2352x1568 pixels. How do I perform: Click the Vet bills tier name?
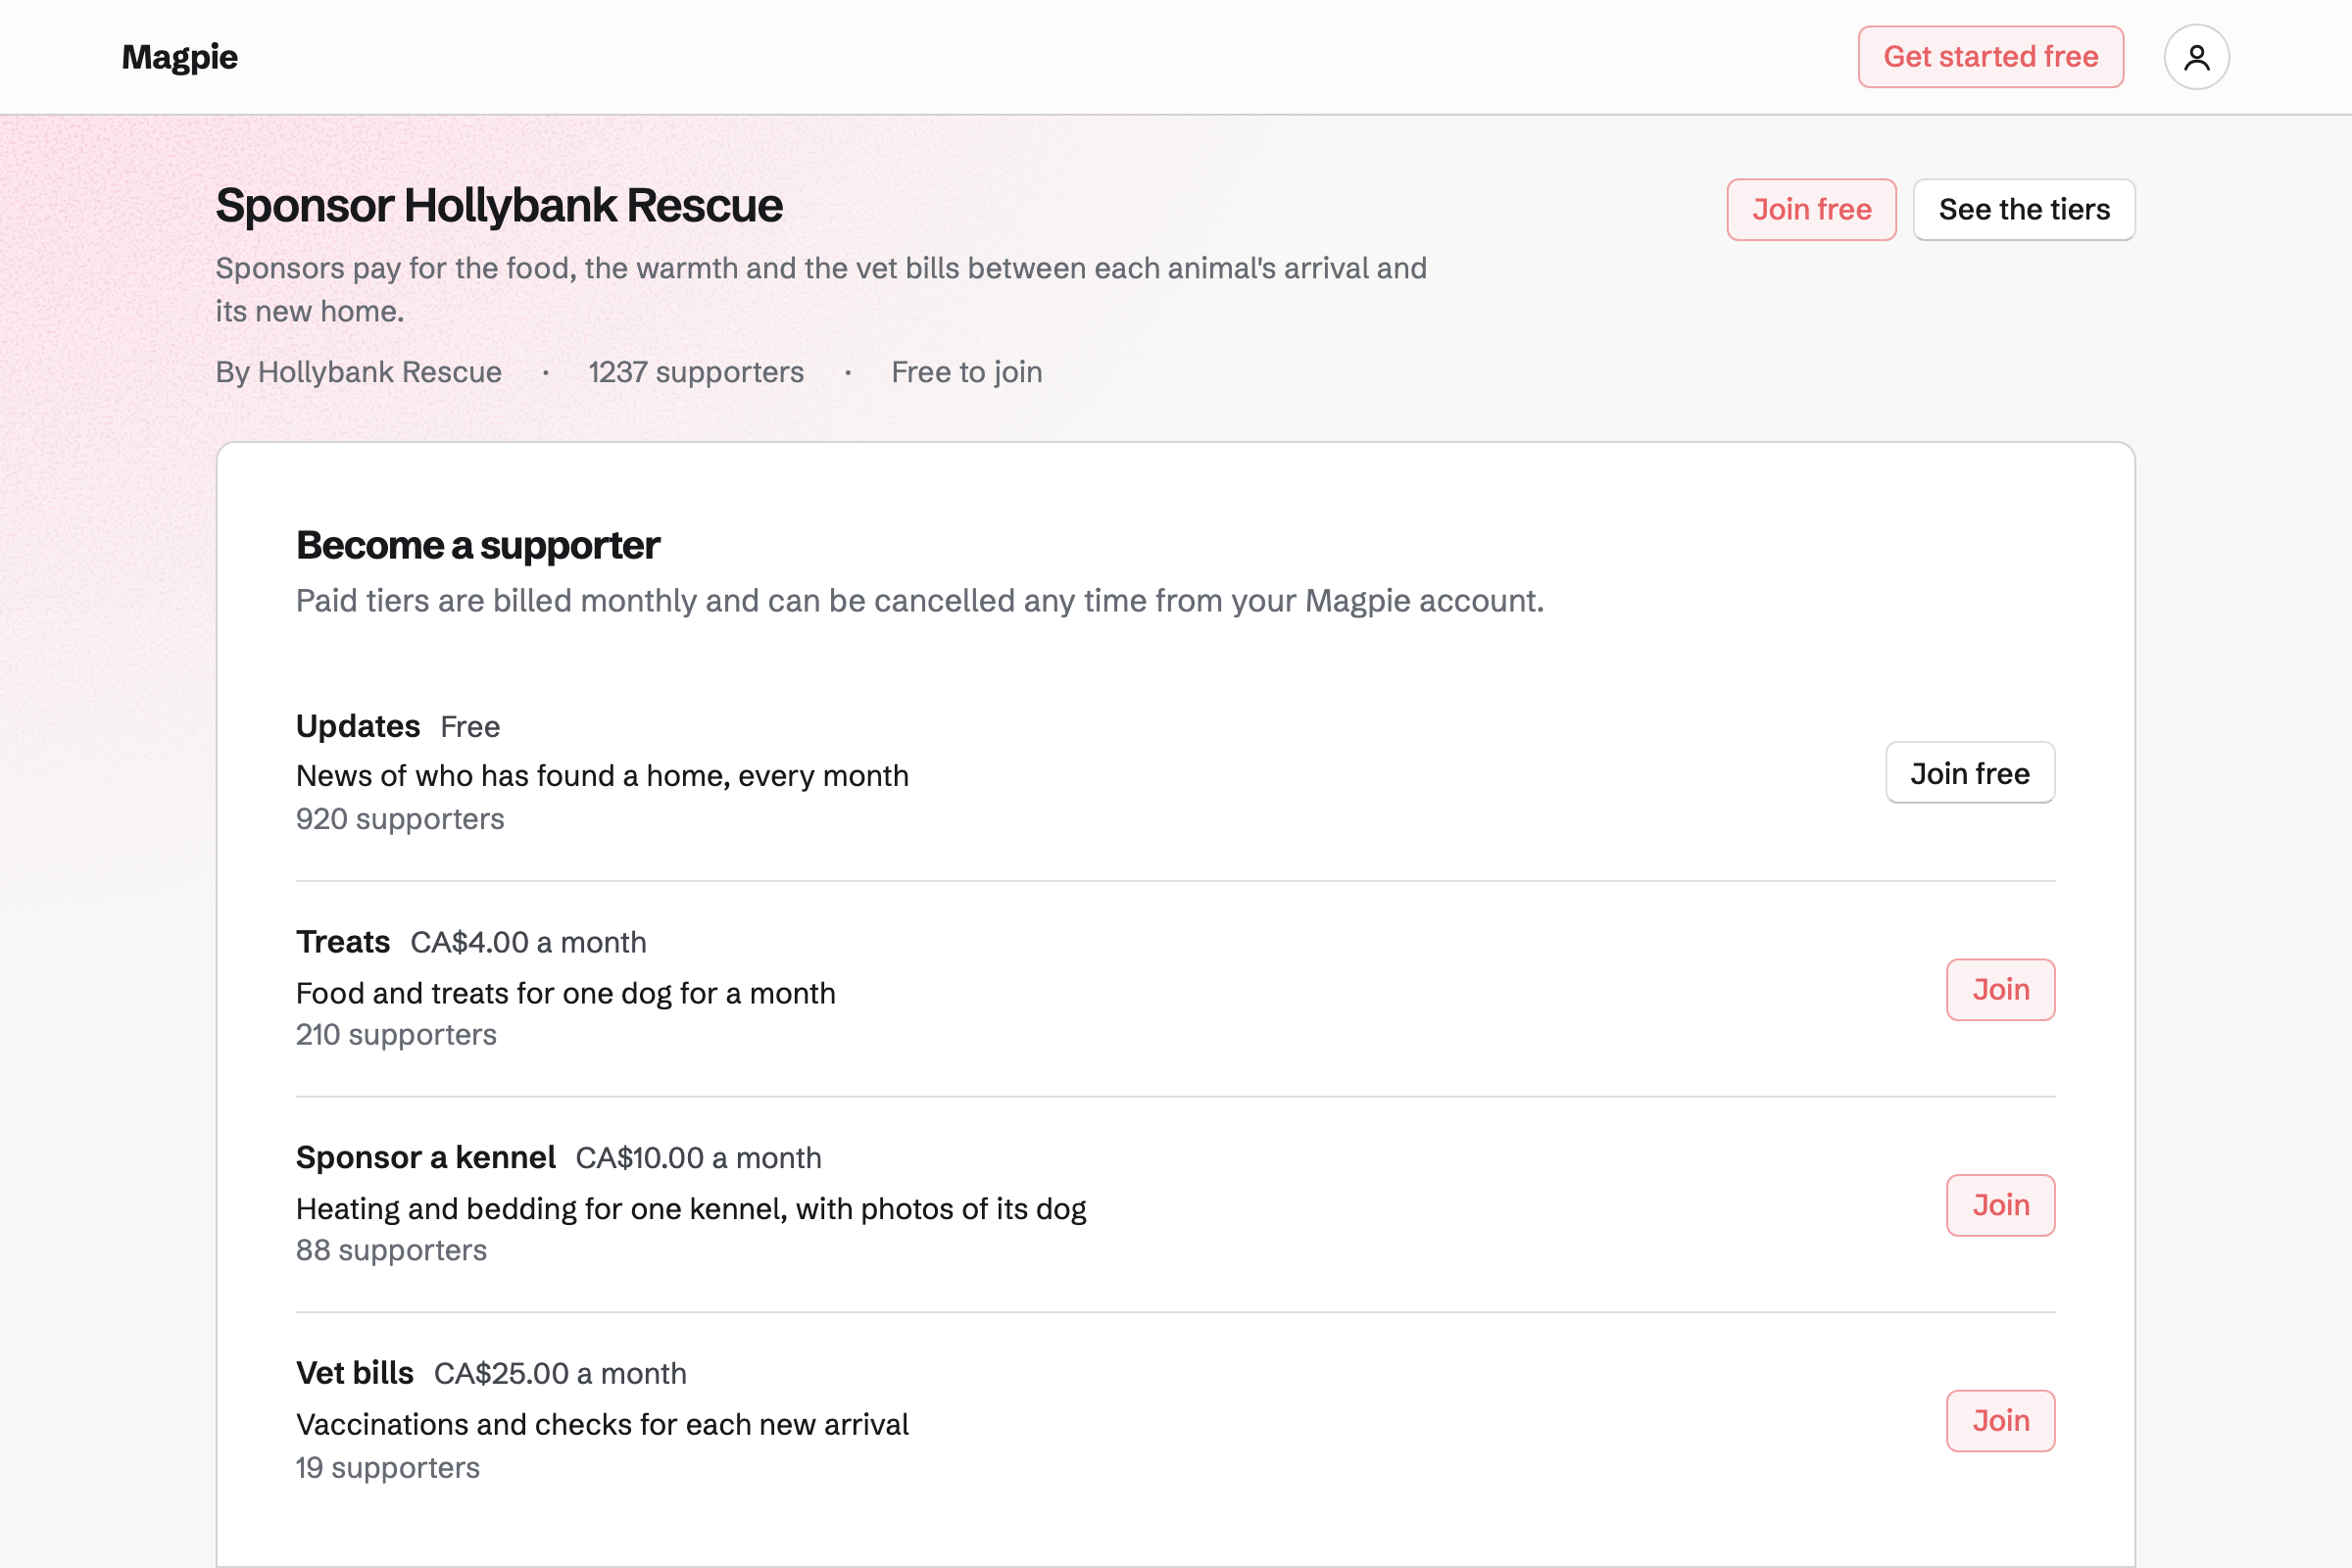pyautogui.click(x=355, y=1374)
